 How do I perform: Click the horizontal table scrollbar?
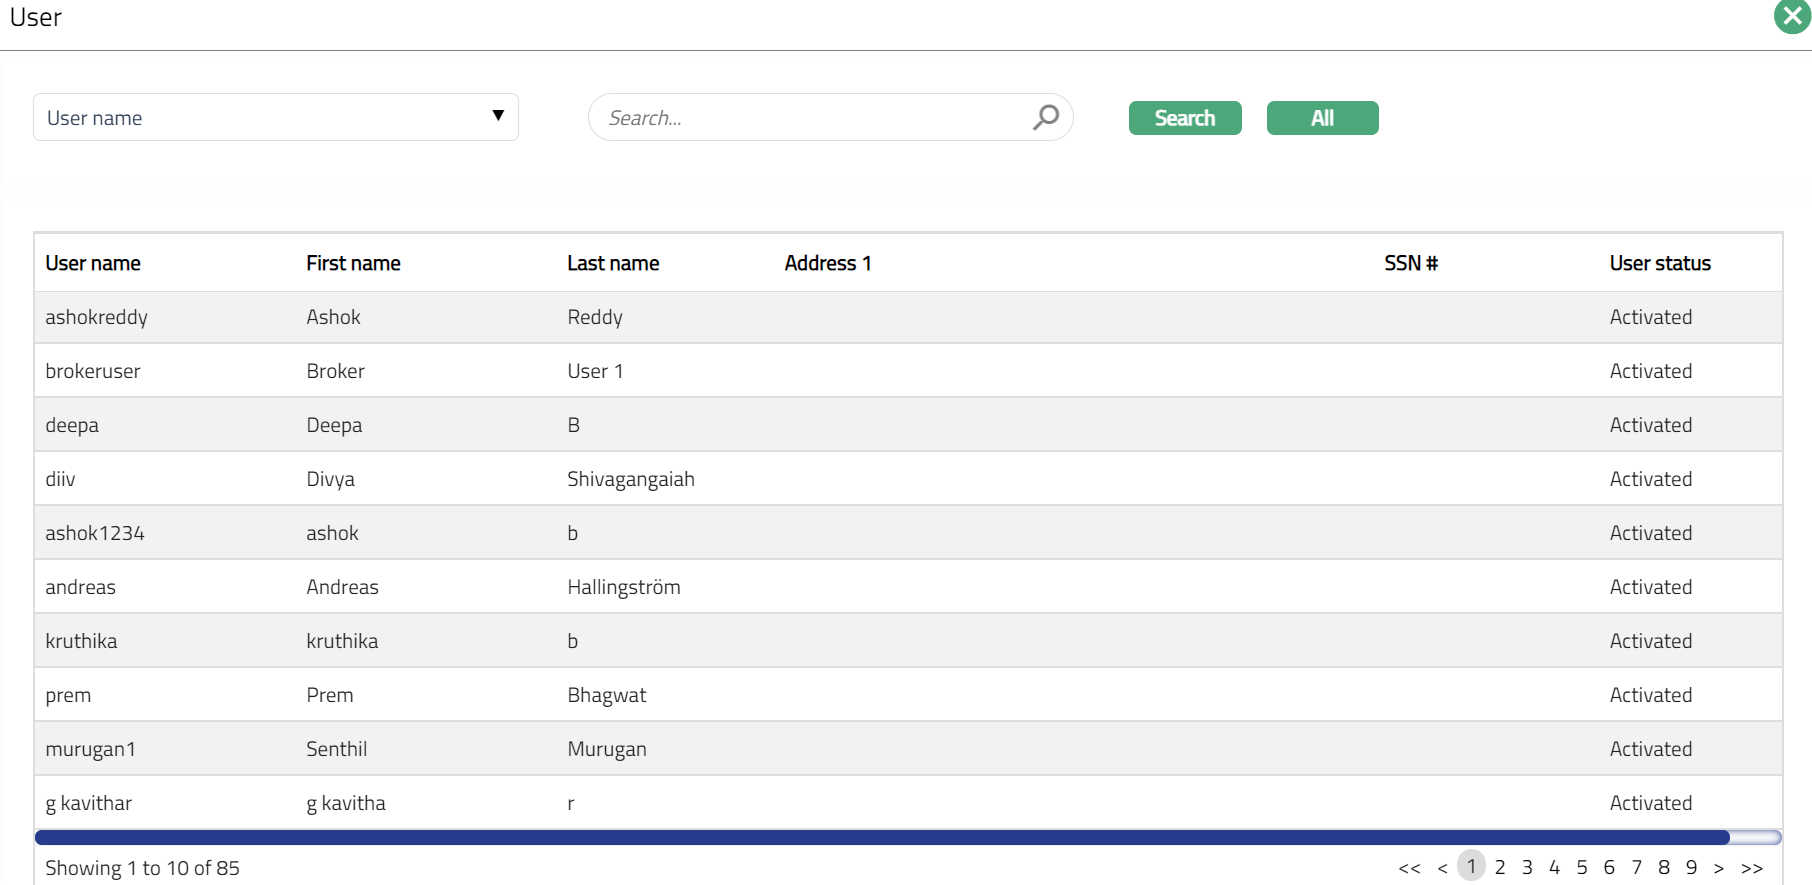[880, 837]
